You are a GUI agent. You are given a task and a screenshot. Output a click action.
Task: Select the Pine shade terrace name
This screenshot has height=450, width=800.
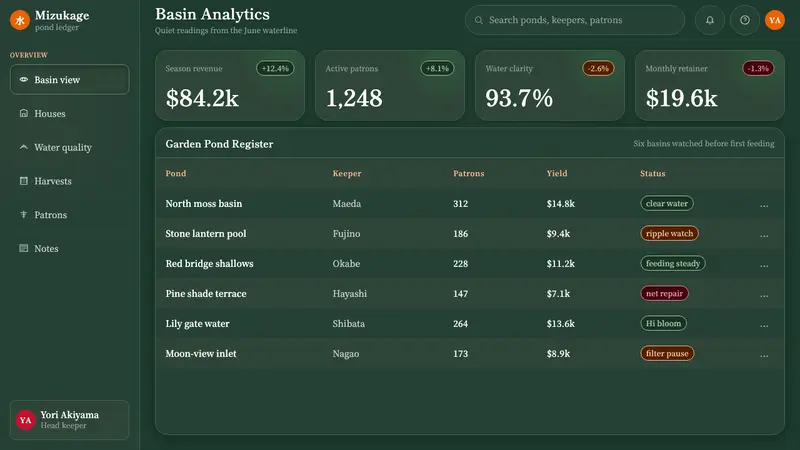tap(206, 294)
